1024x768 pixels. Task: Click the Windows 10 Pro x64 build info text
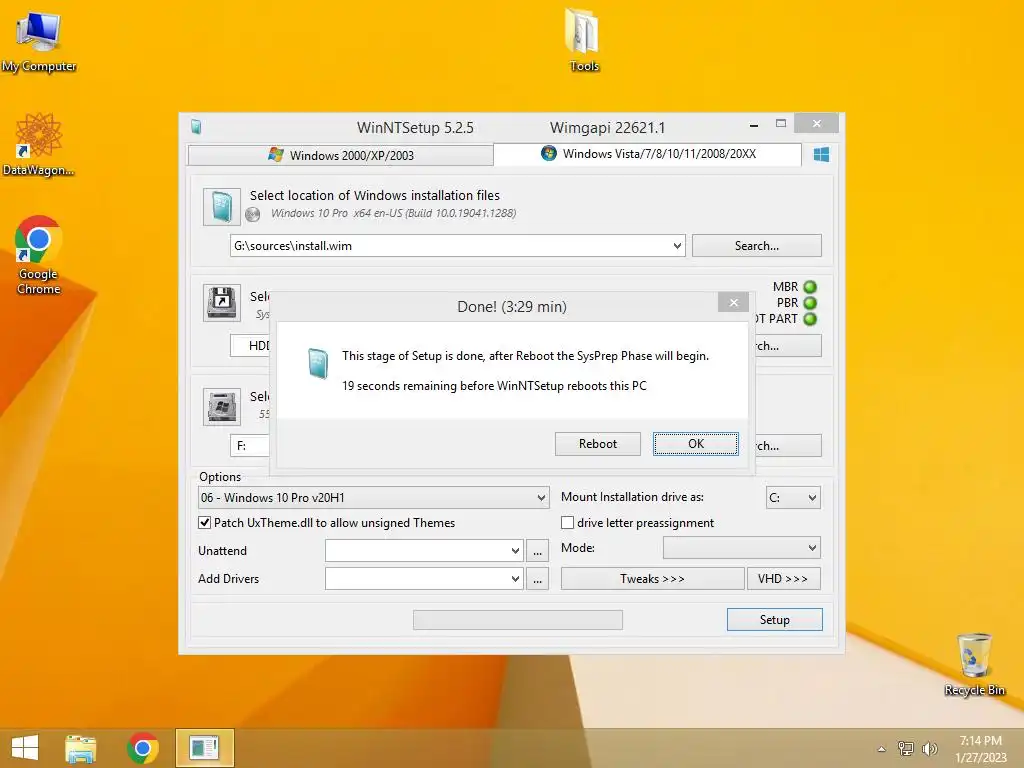tap(393, 214)
